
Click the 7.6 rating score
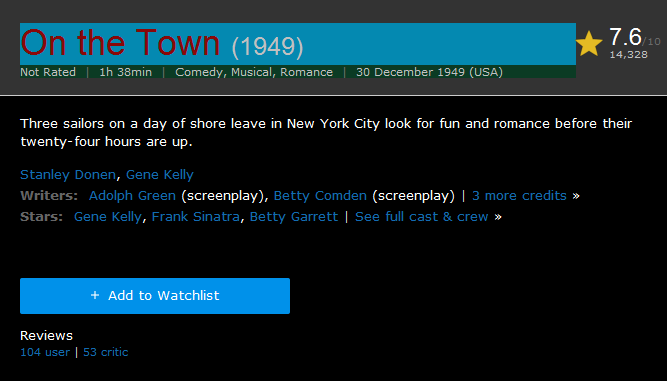tap(625, 37)
